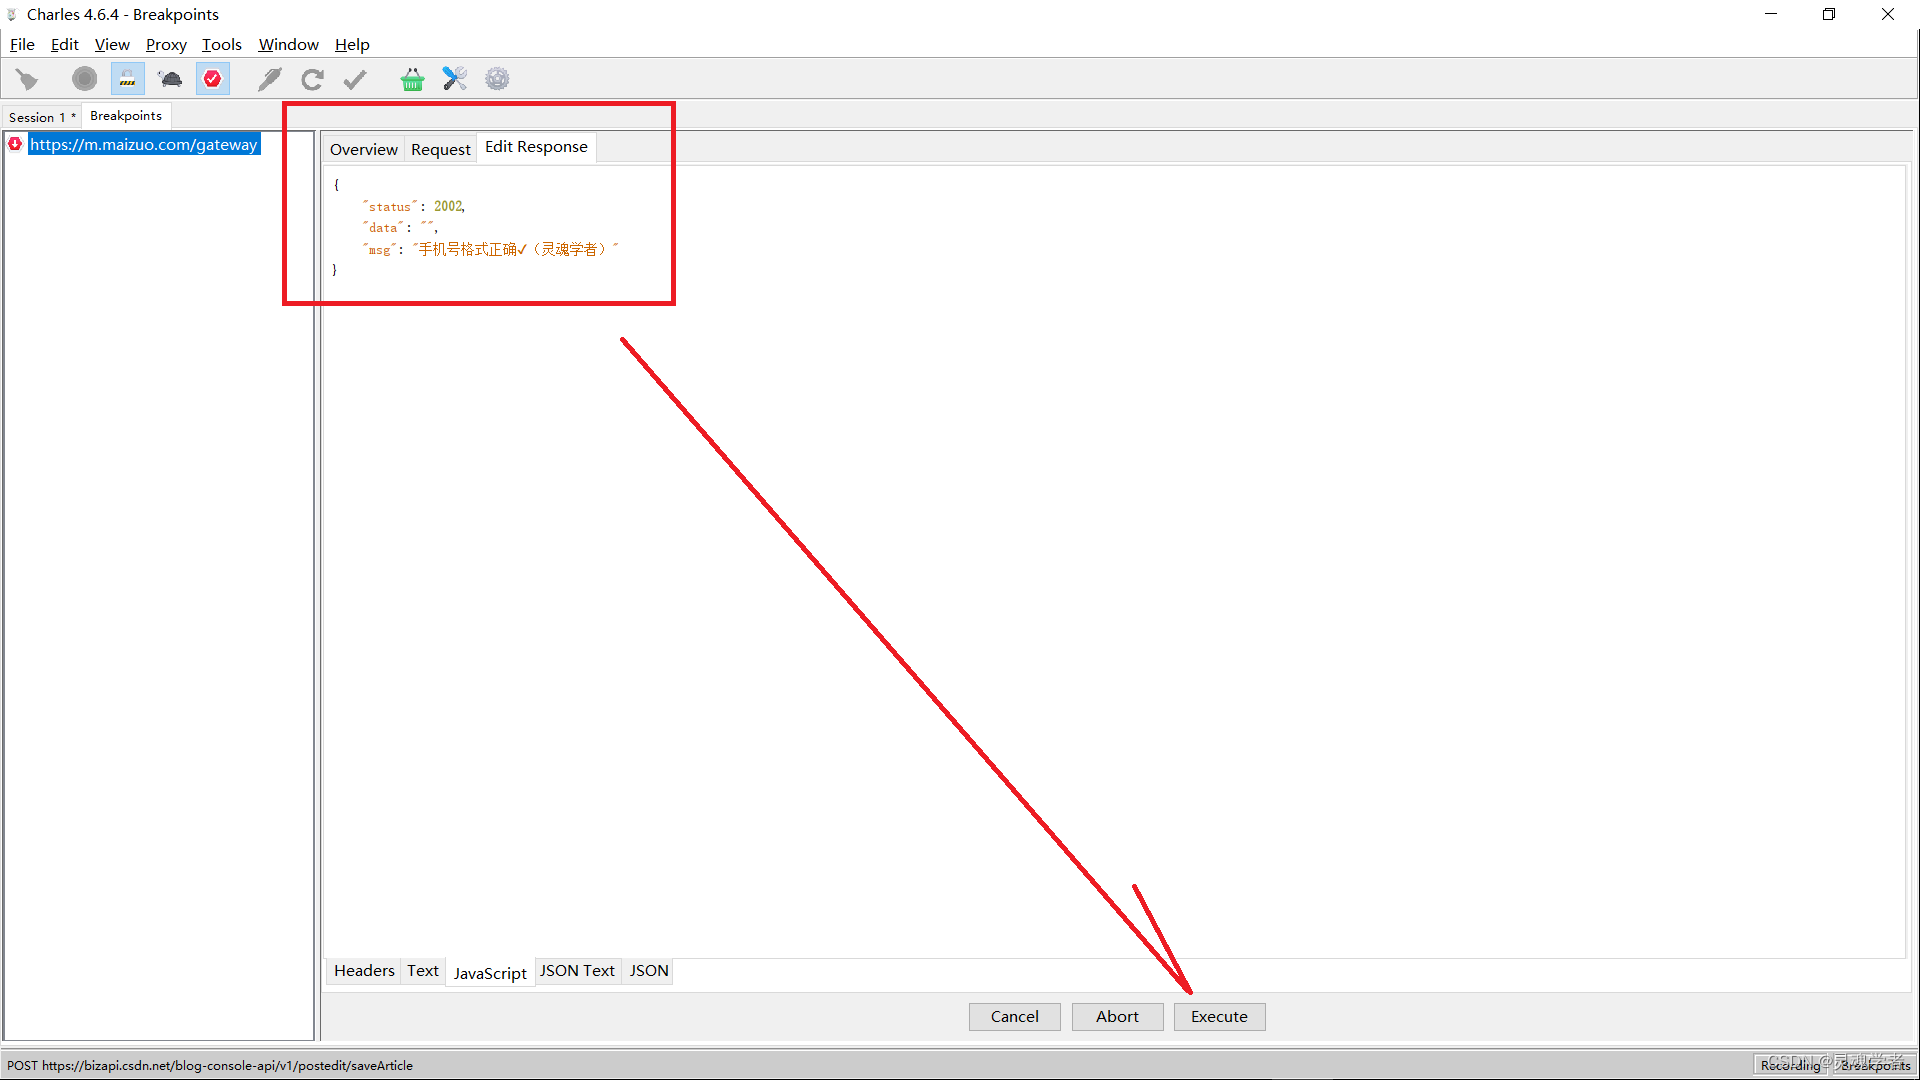Click the repeat request arrow icon
This screenshot has height=1080, width=1920.
312,79
